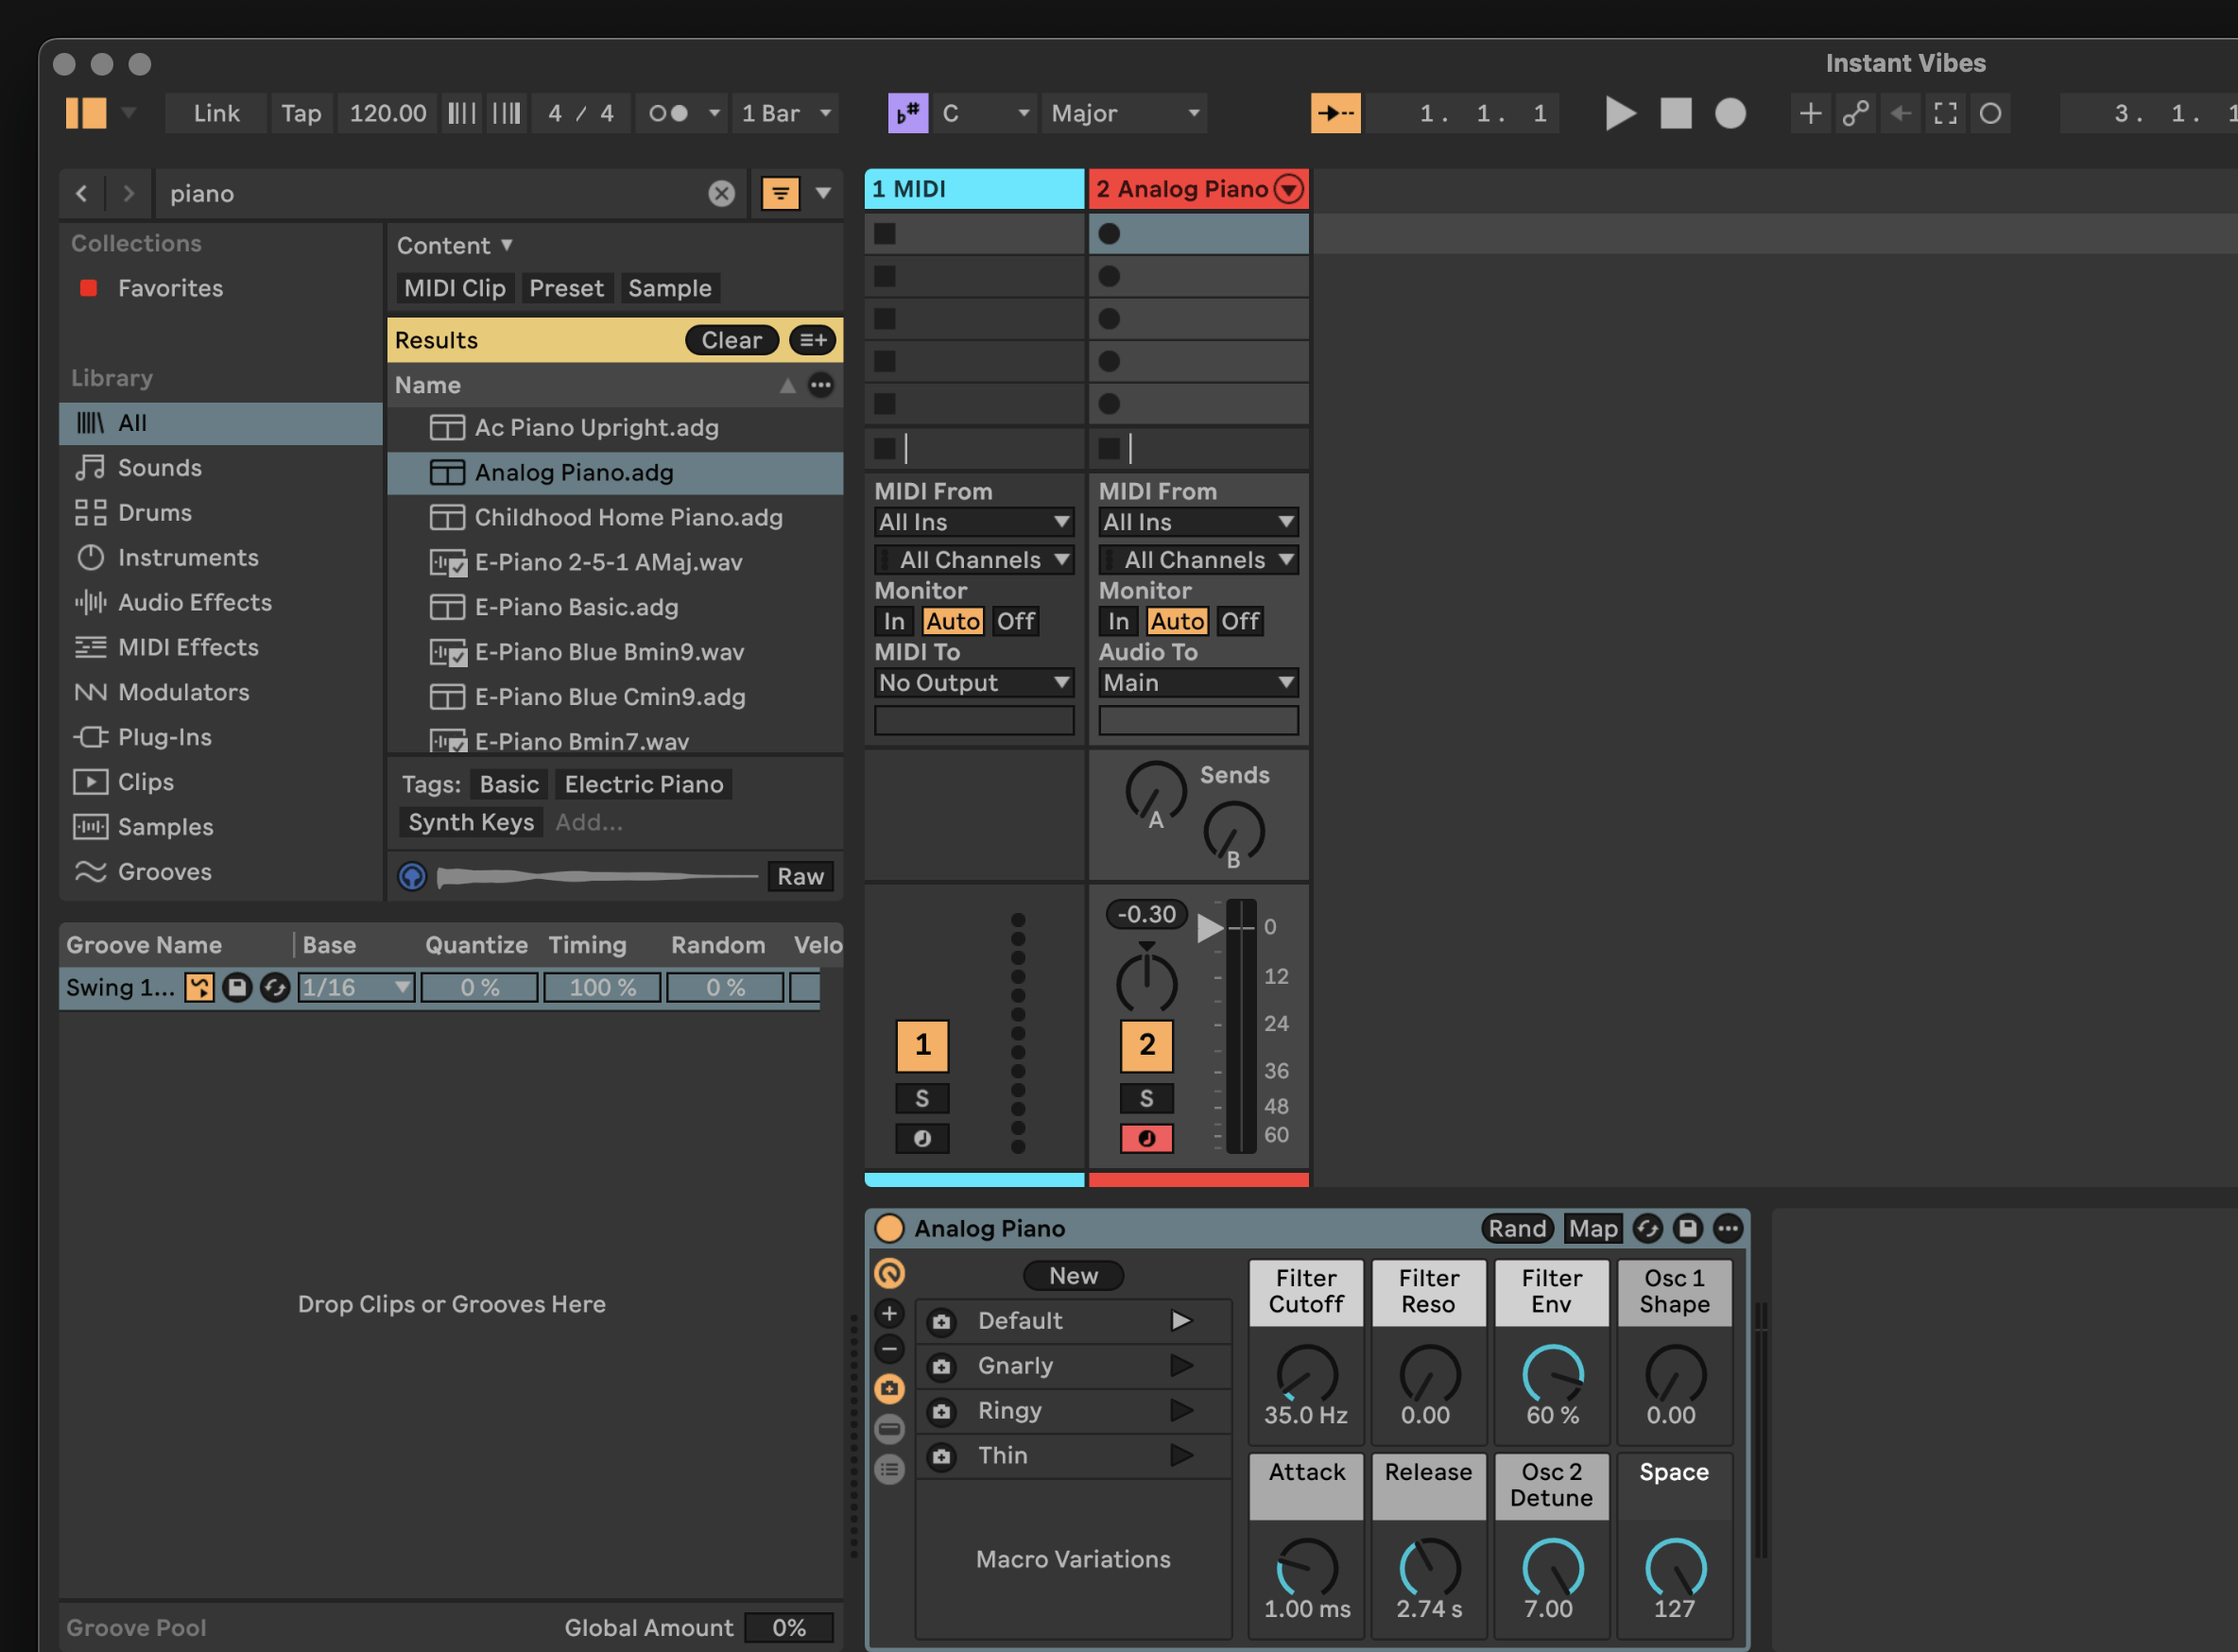Launch the Gnarly macro variation

click(x=1182, y=1366)
